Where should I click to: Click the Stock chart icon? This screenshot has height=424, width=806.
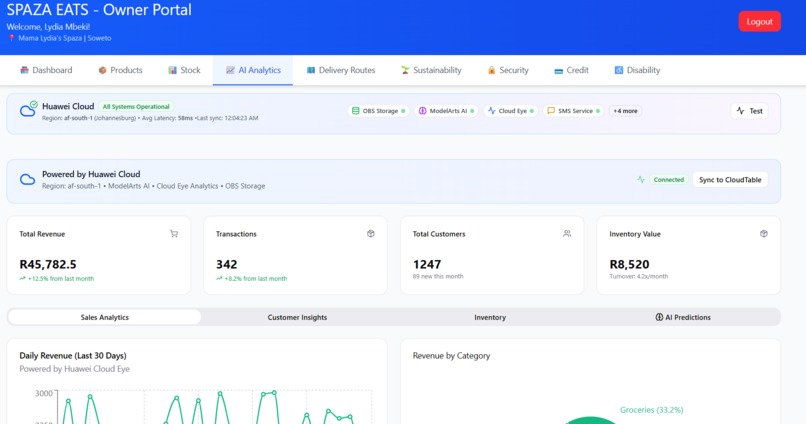(x=172, y=70)
